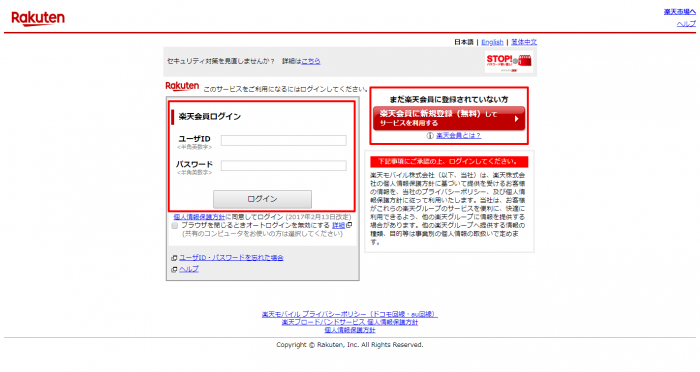
Task: Click the white arrow on the red registration button
Action: 516,119
